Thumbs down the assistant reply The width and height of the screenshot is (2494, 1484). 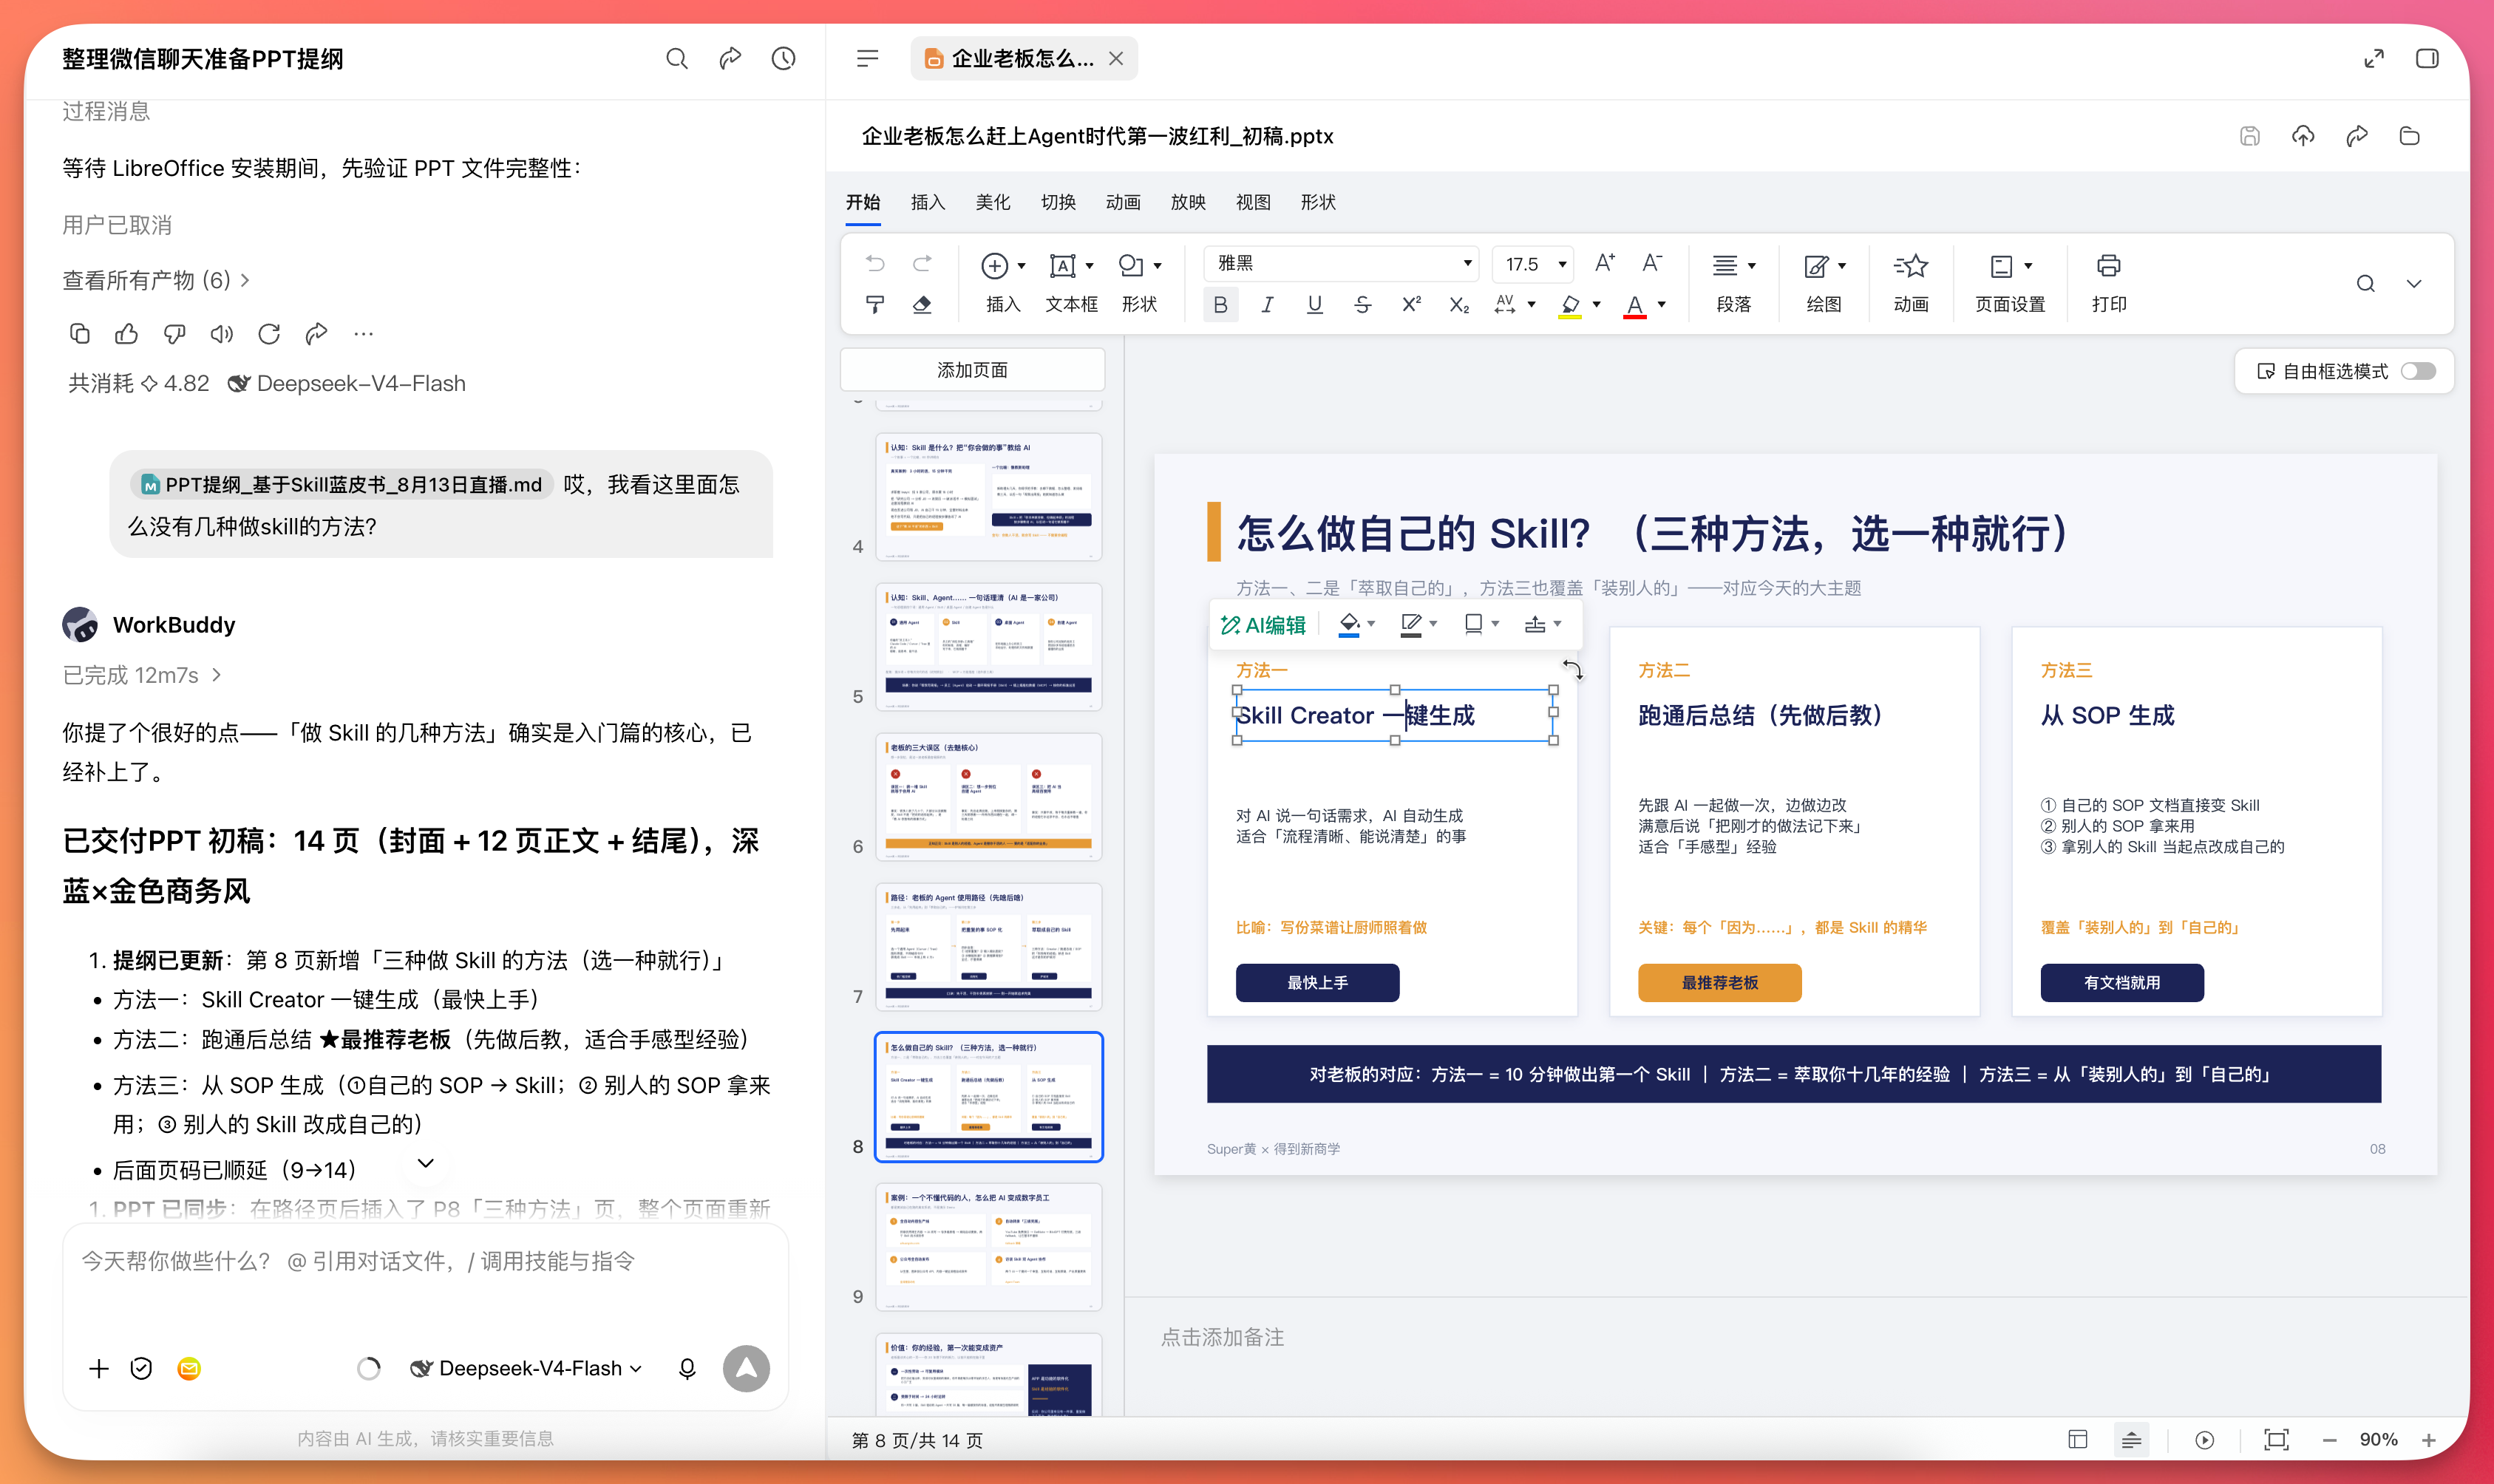coord(175,334)
